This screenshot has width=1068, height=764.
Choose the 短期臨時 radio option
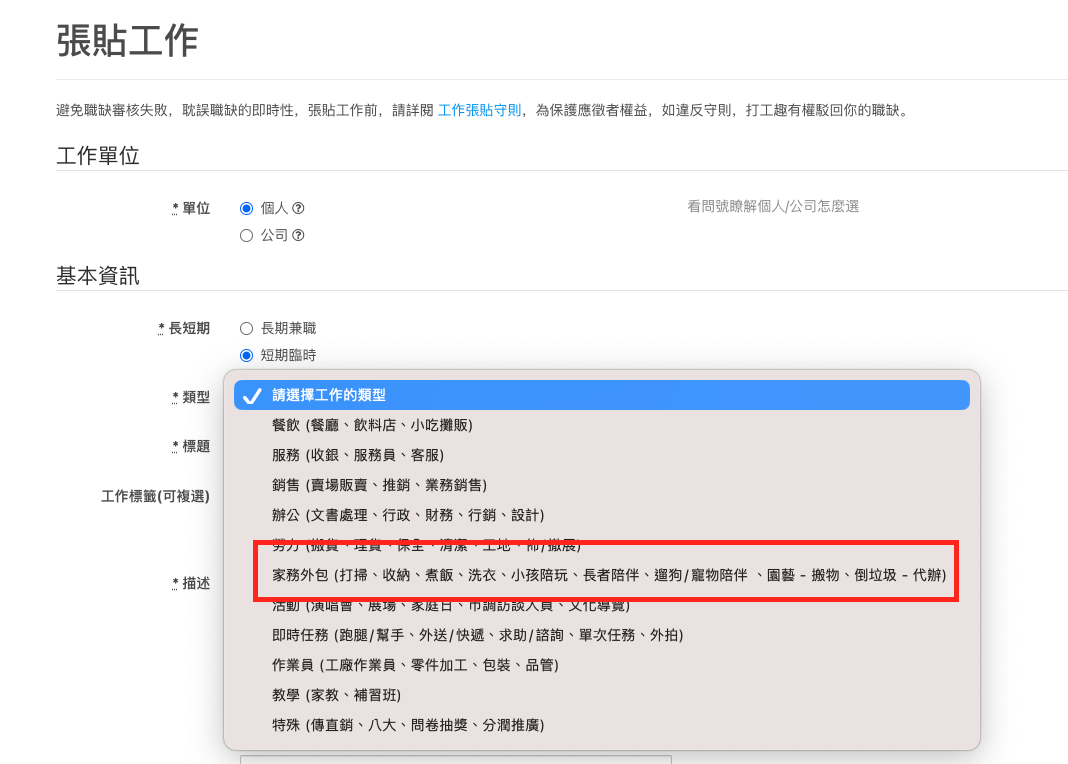coord(247,355)
